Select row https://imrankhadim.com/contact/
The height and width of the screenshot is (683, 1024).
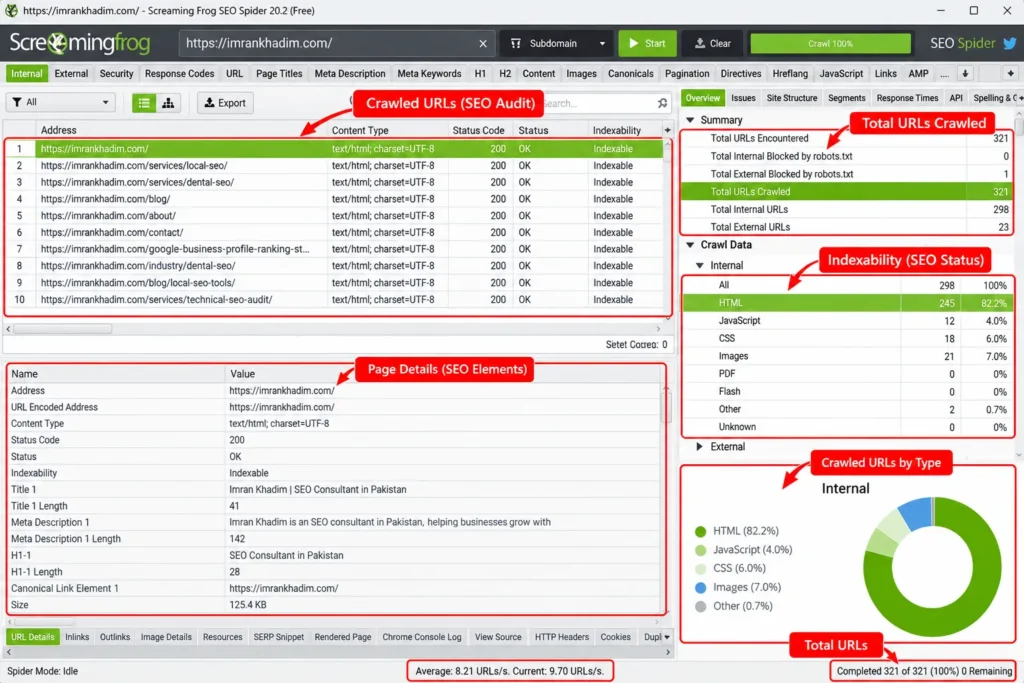335,232
